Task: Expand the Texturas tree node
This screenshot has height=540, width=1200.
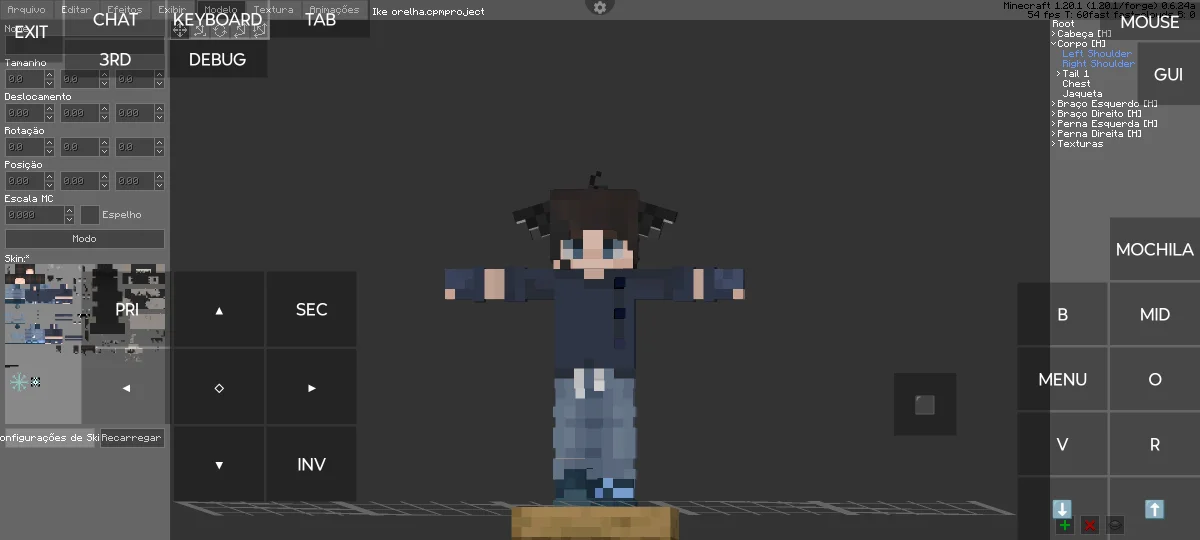Action: 1054,144
